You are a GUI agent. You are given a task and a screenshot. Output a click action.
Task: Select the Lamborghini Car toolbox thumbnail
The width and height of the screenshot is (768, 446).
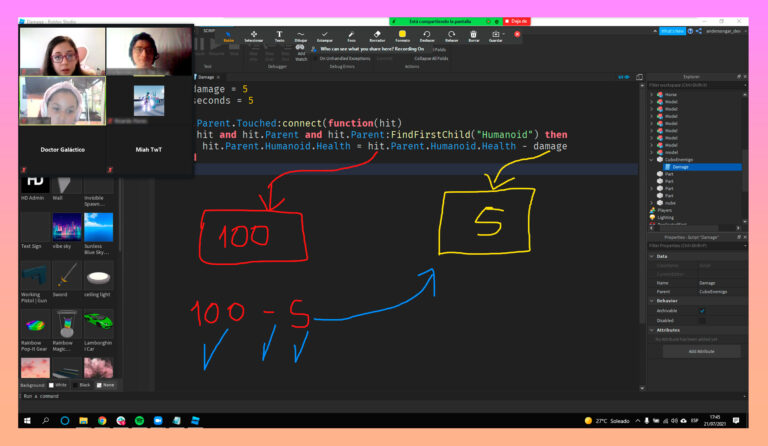98,324
